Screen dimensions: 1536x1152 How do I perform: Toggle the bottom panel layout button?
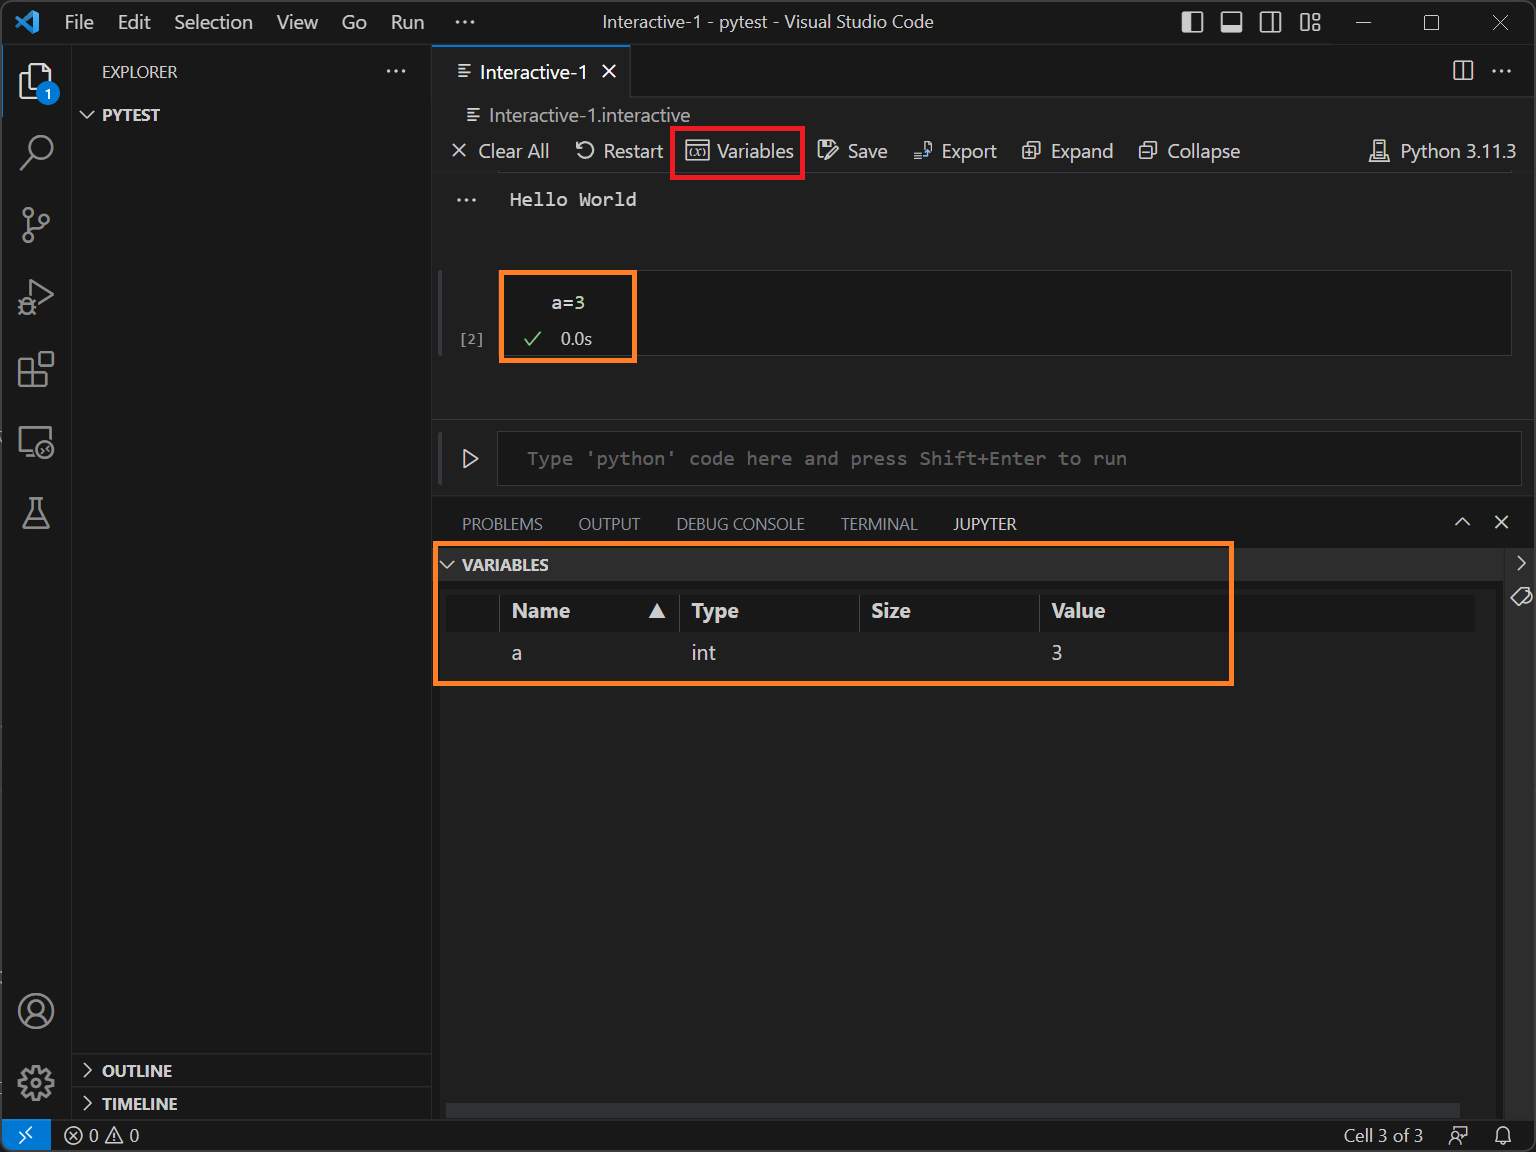[1231, 22]
